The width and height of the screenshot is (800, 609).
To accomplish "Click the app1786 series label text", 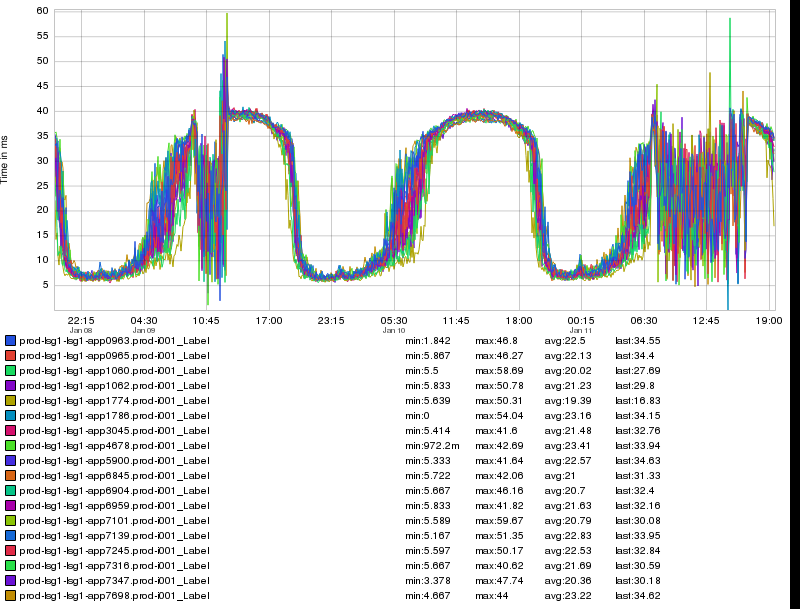I will 114,415.
